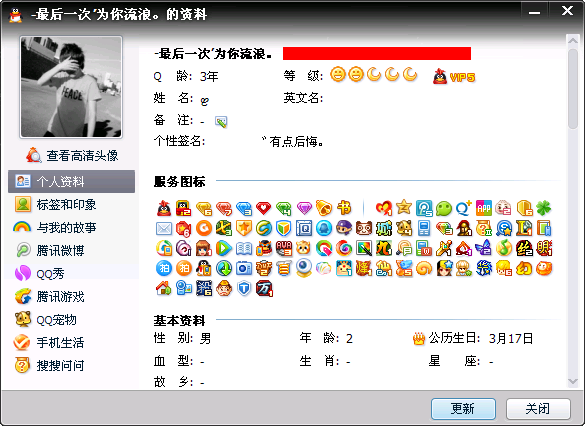Image resolution: width=585 pixels, height=426 pixels.
Task: Click the AVA game service icon
Action: (x=284, y=248)
